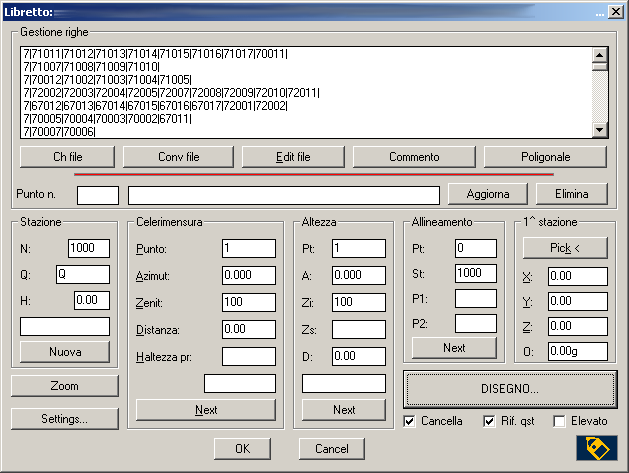Viewport: 629px width, 473px height.
Task: Click the 1^ stazione O field
Action: (x=578, y=351)
